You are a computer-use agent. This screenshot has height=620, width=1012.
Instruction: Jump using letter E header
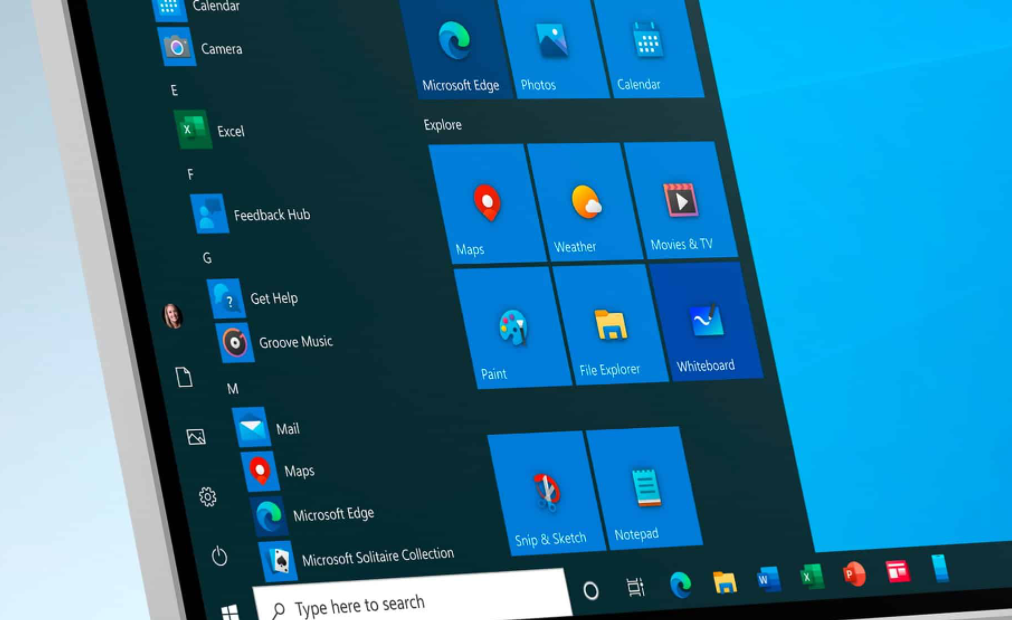[x=174, y=90]
